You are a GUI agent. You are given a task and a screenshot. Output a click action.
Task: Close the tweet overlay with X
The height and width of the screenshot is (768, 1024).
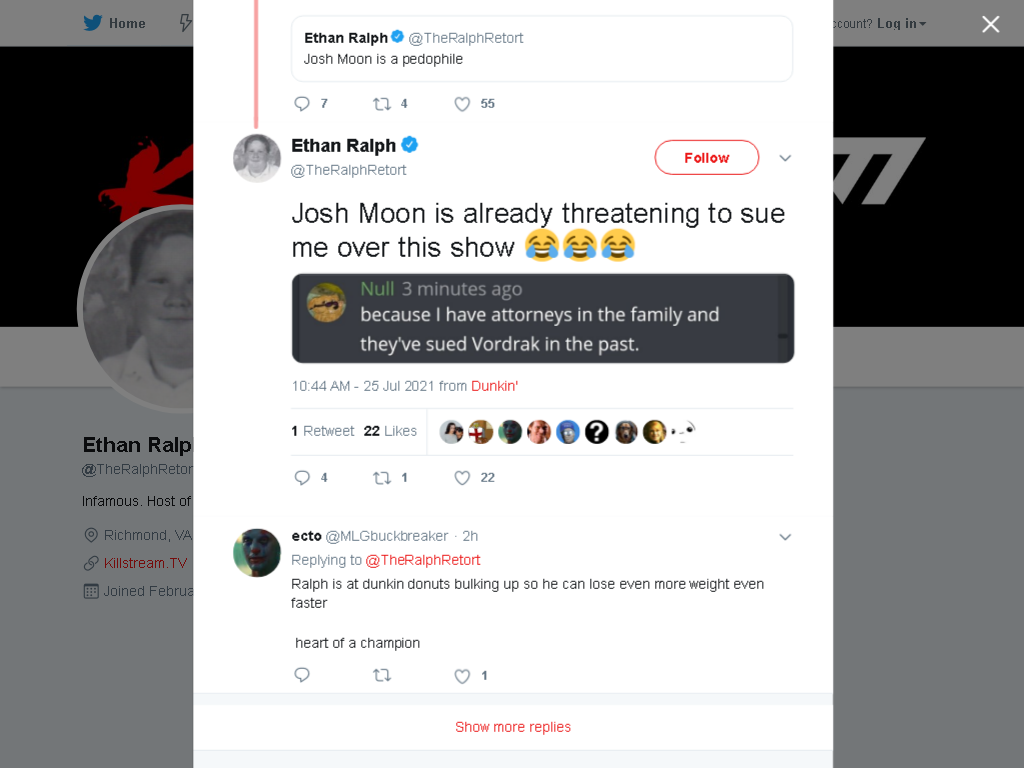(990, 24)
